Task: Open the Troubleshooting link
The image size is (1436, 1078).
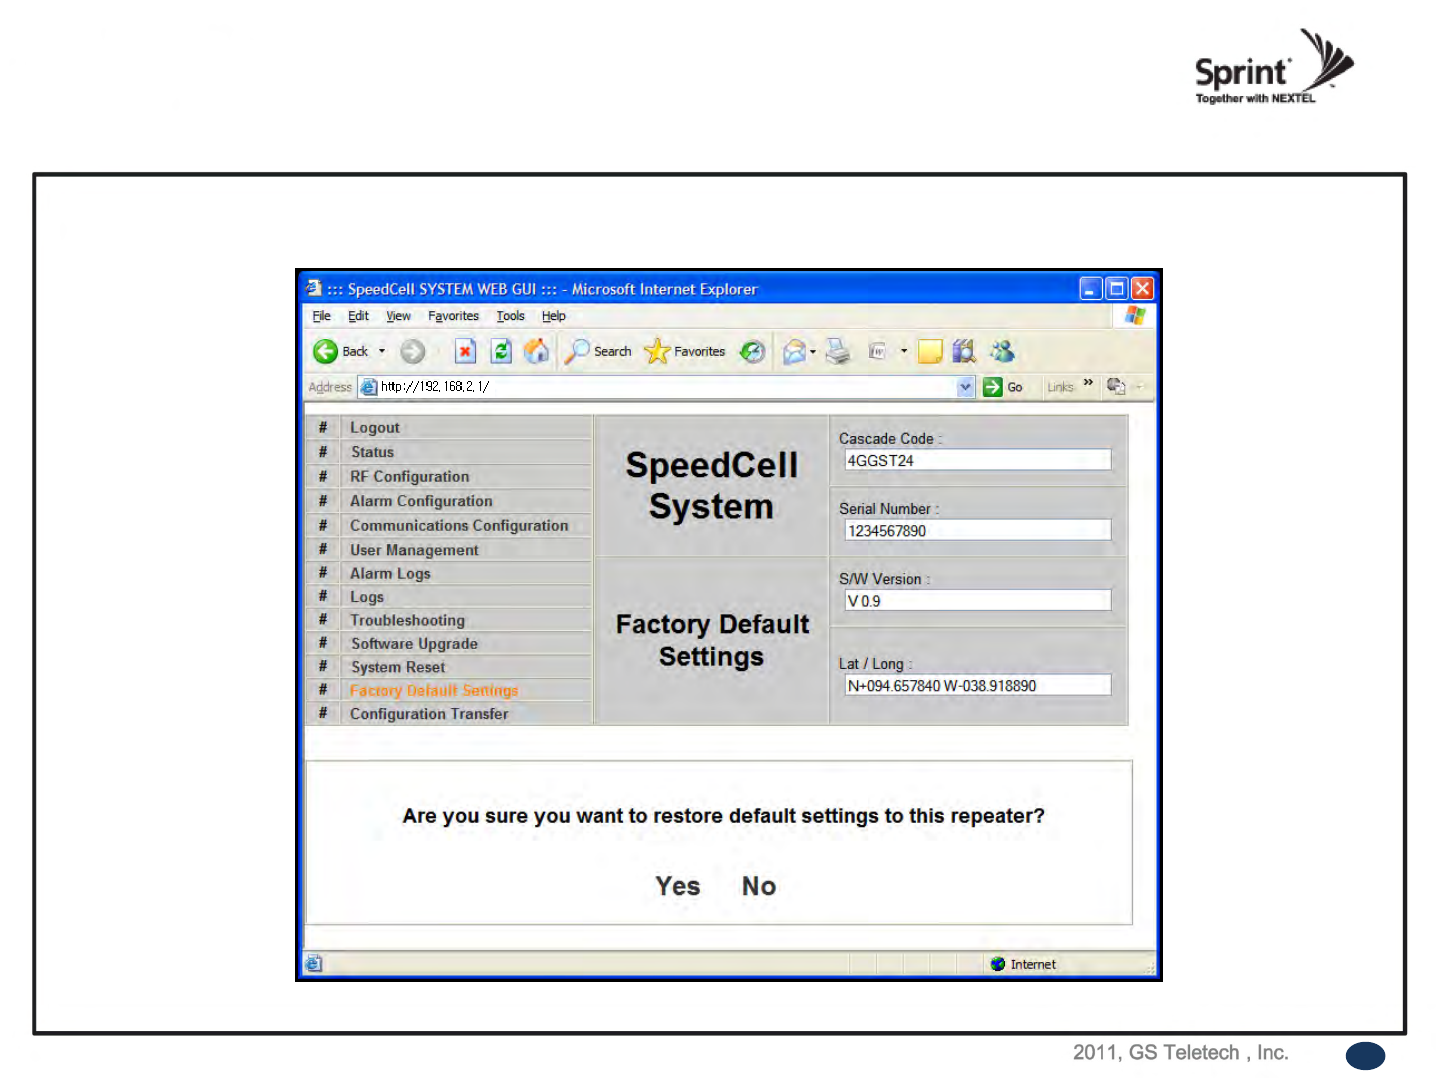Action: 407,620
